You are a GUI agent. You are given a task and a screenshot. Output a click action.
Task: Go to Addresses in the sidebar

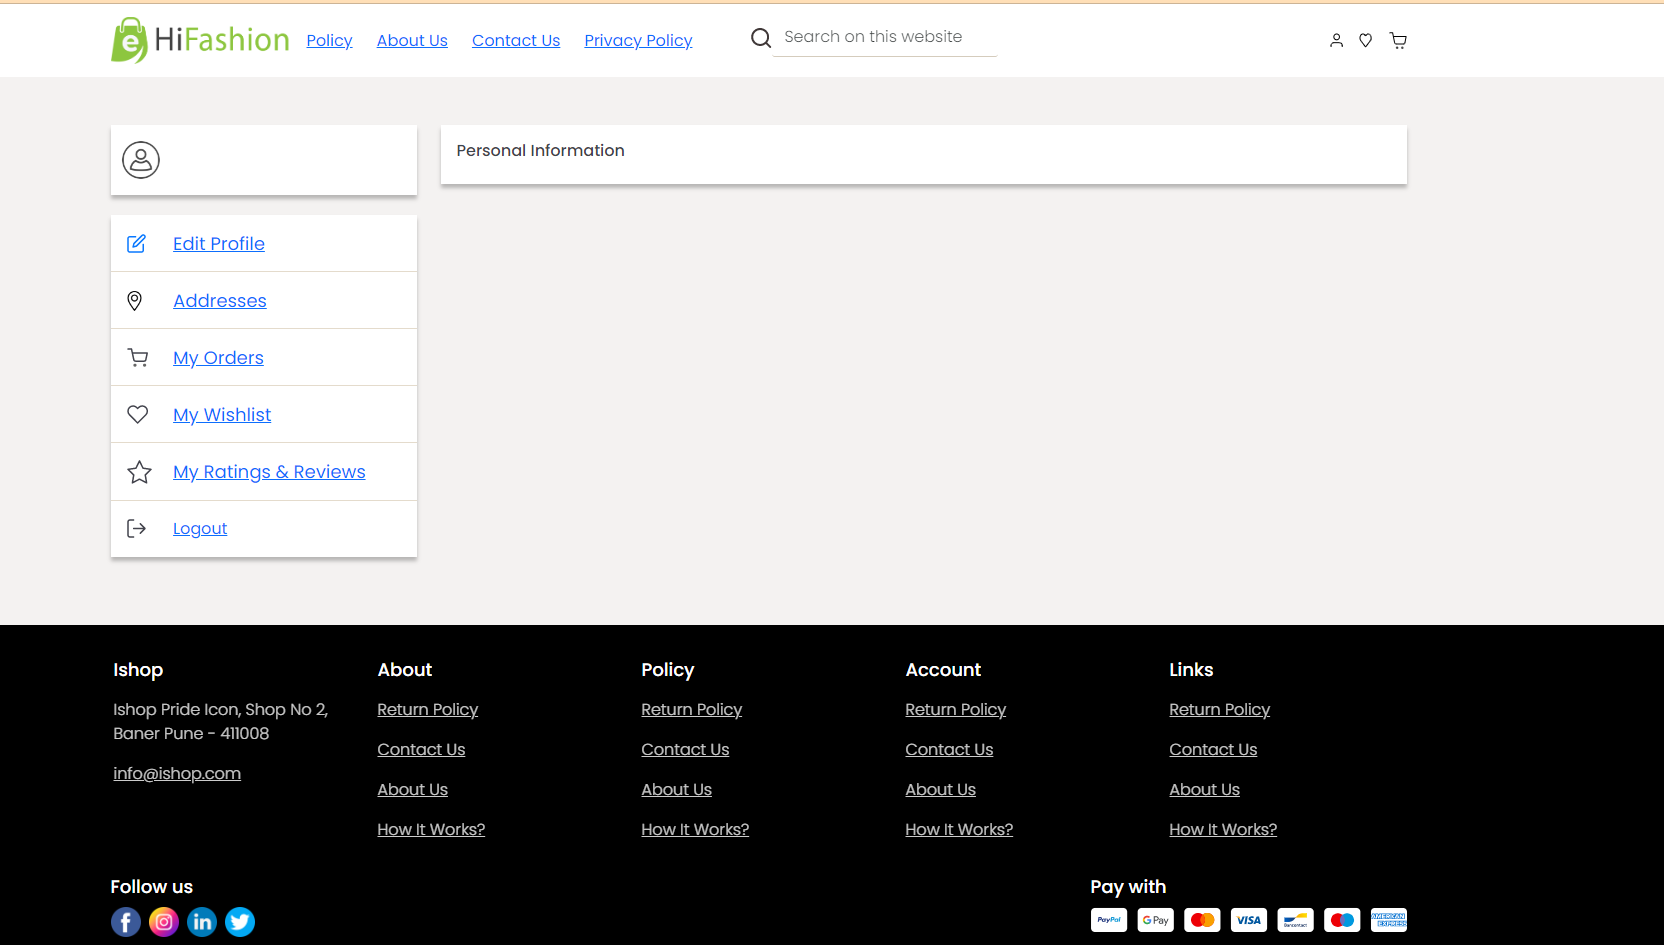tap(220, 300)
